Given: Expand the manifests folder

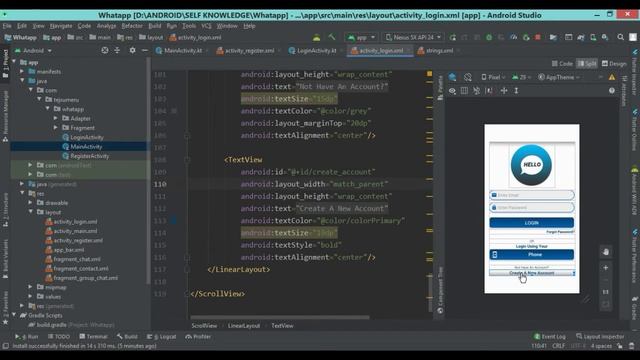Looking at the screenshot, I should click(22, 71).
